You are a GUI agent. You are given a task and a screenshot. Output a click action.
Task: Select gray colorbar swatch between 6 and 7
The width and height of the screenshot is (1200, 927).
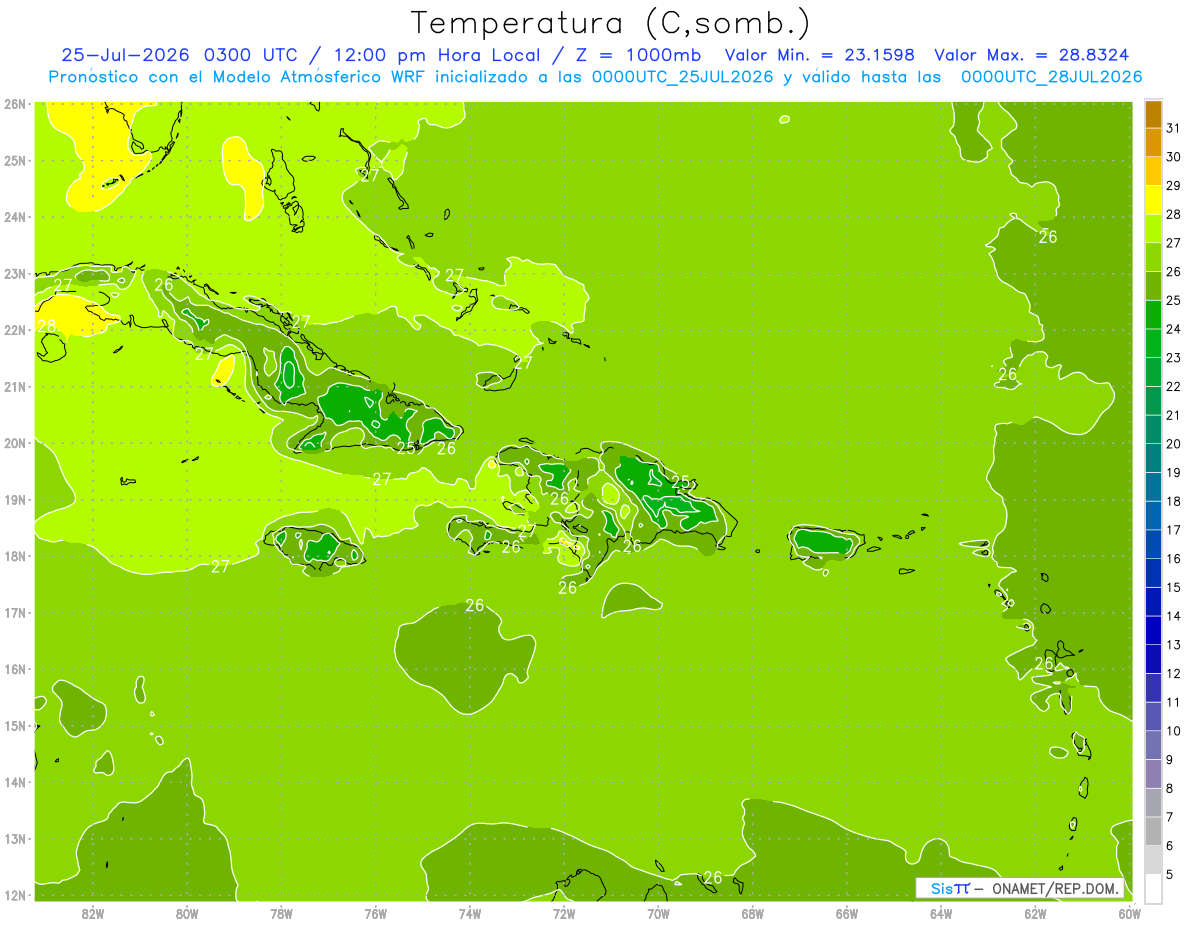(x=1153, y=830)
